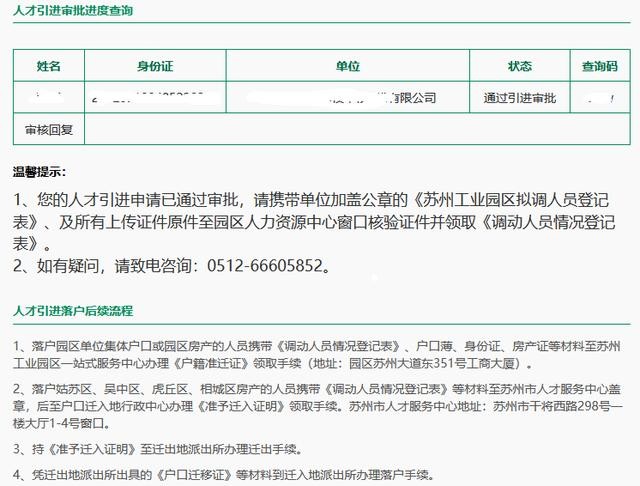Screen dimensions: 640x486
Task: Select the 单位 column header
Action: tap(347, 66)
